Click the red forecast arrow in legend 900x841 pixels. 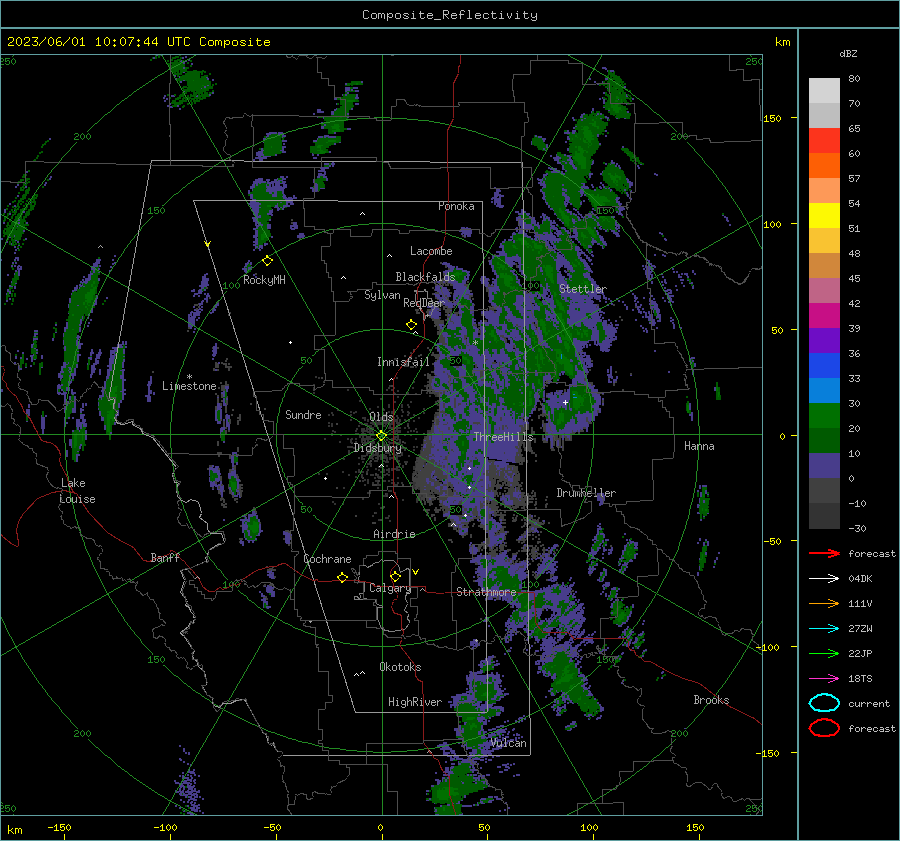824,553
